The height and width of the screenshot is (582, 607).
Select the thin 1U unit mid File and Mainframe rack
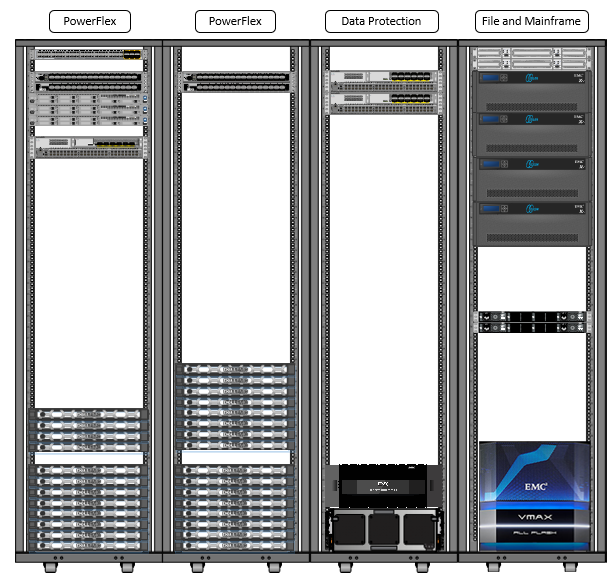point(531,320)
